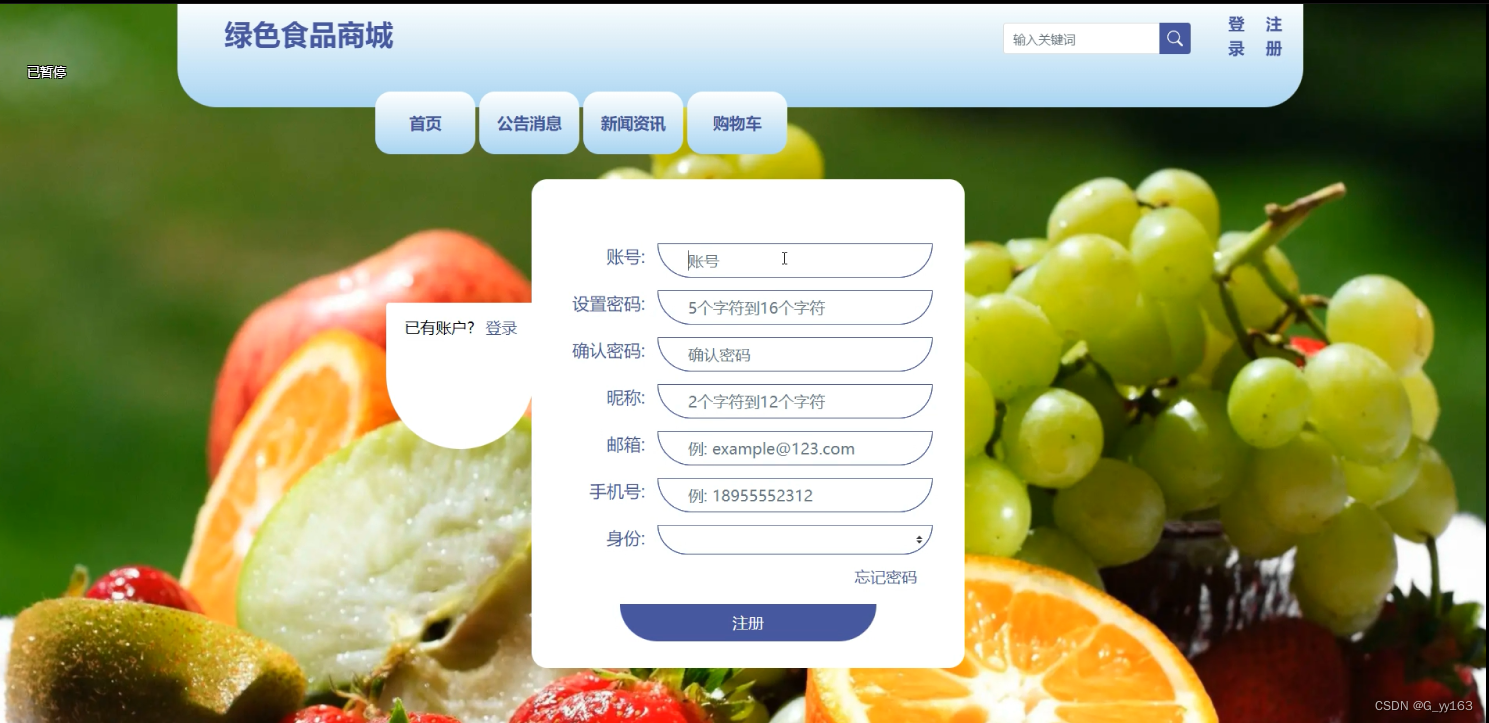Select the 手机号 phone number field
The image size is (1489, 723).
point(795,495)
